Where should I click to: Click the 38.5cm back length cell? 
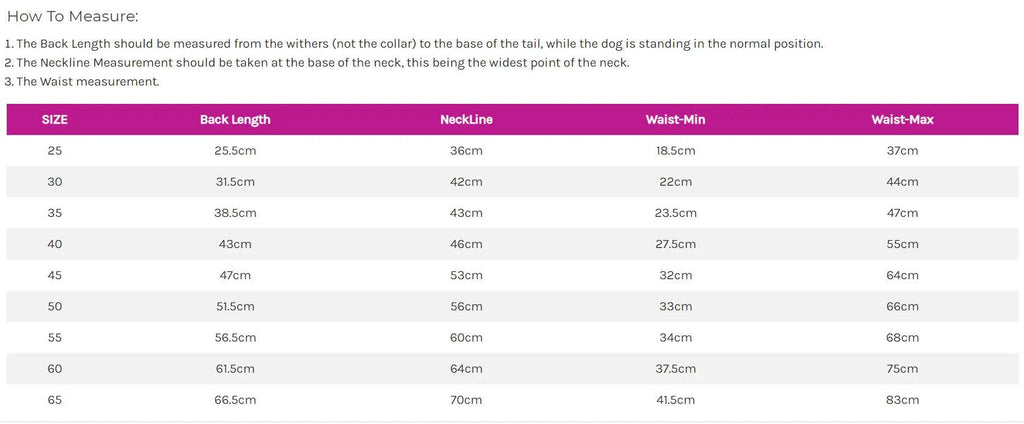point(235,213)
